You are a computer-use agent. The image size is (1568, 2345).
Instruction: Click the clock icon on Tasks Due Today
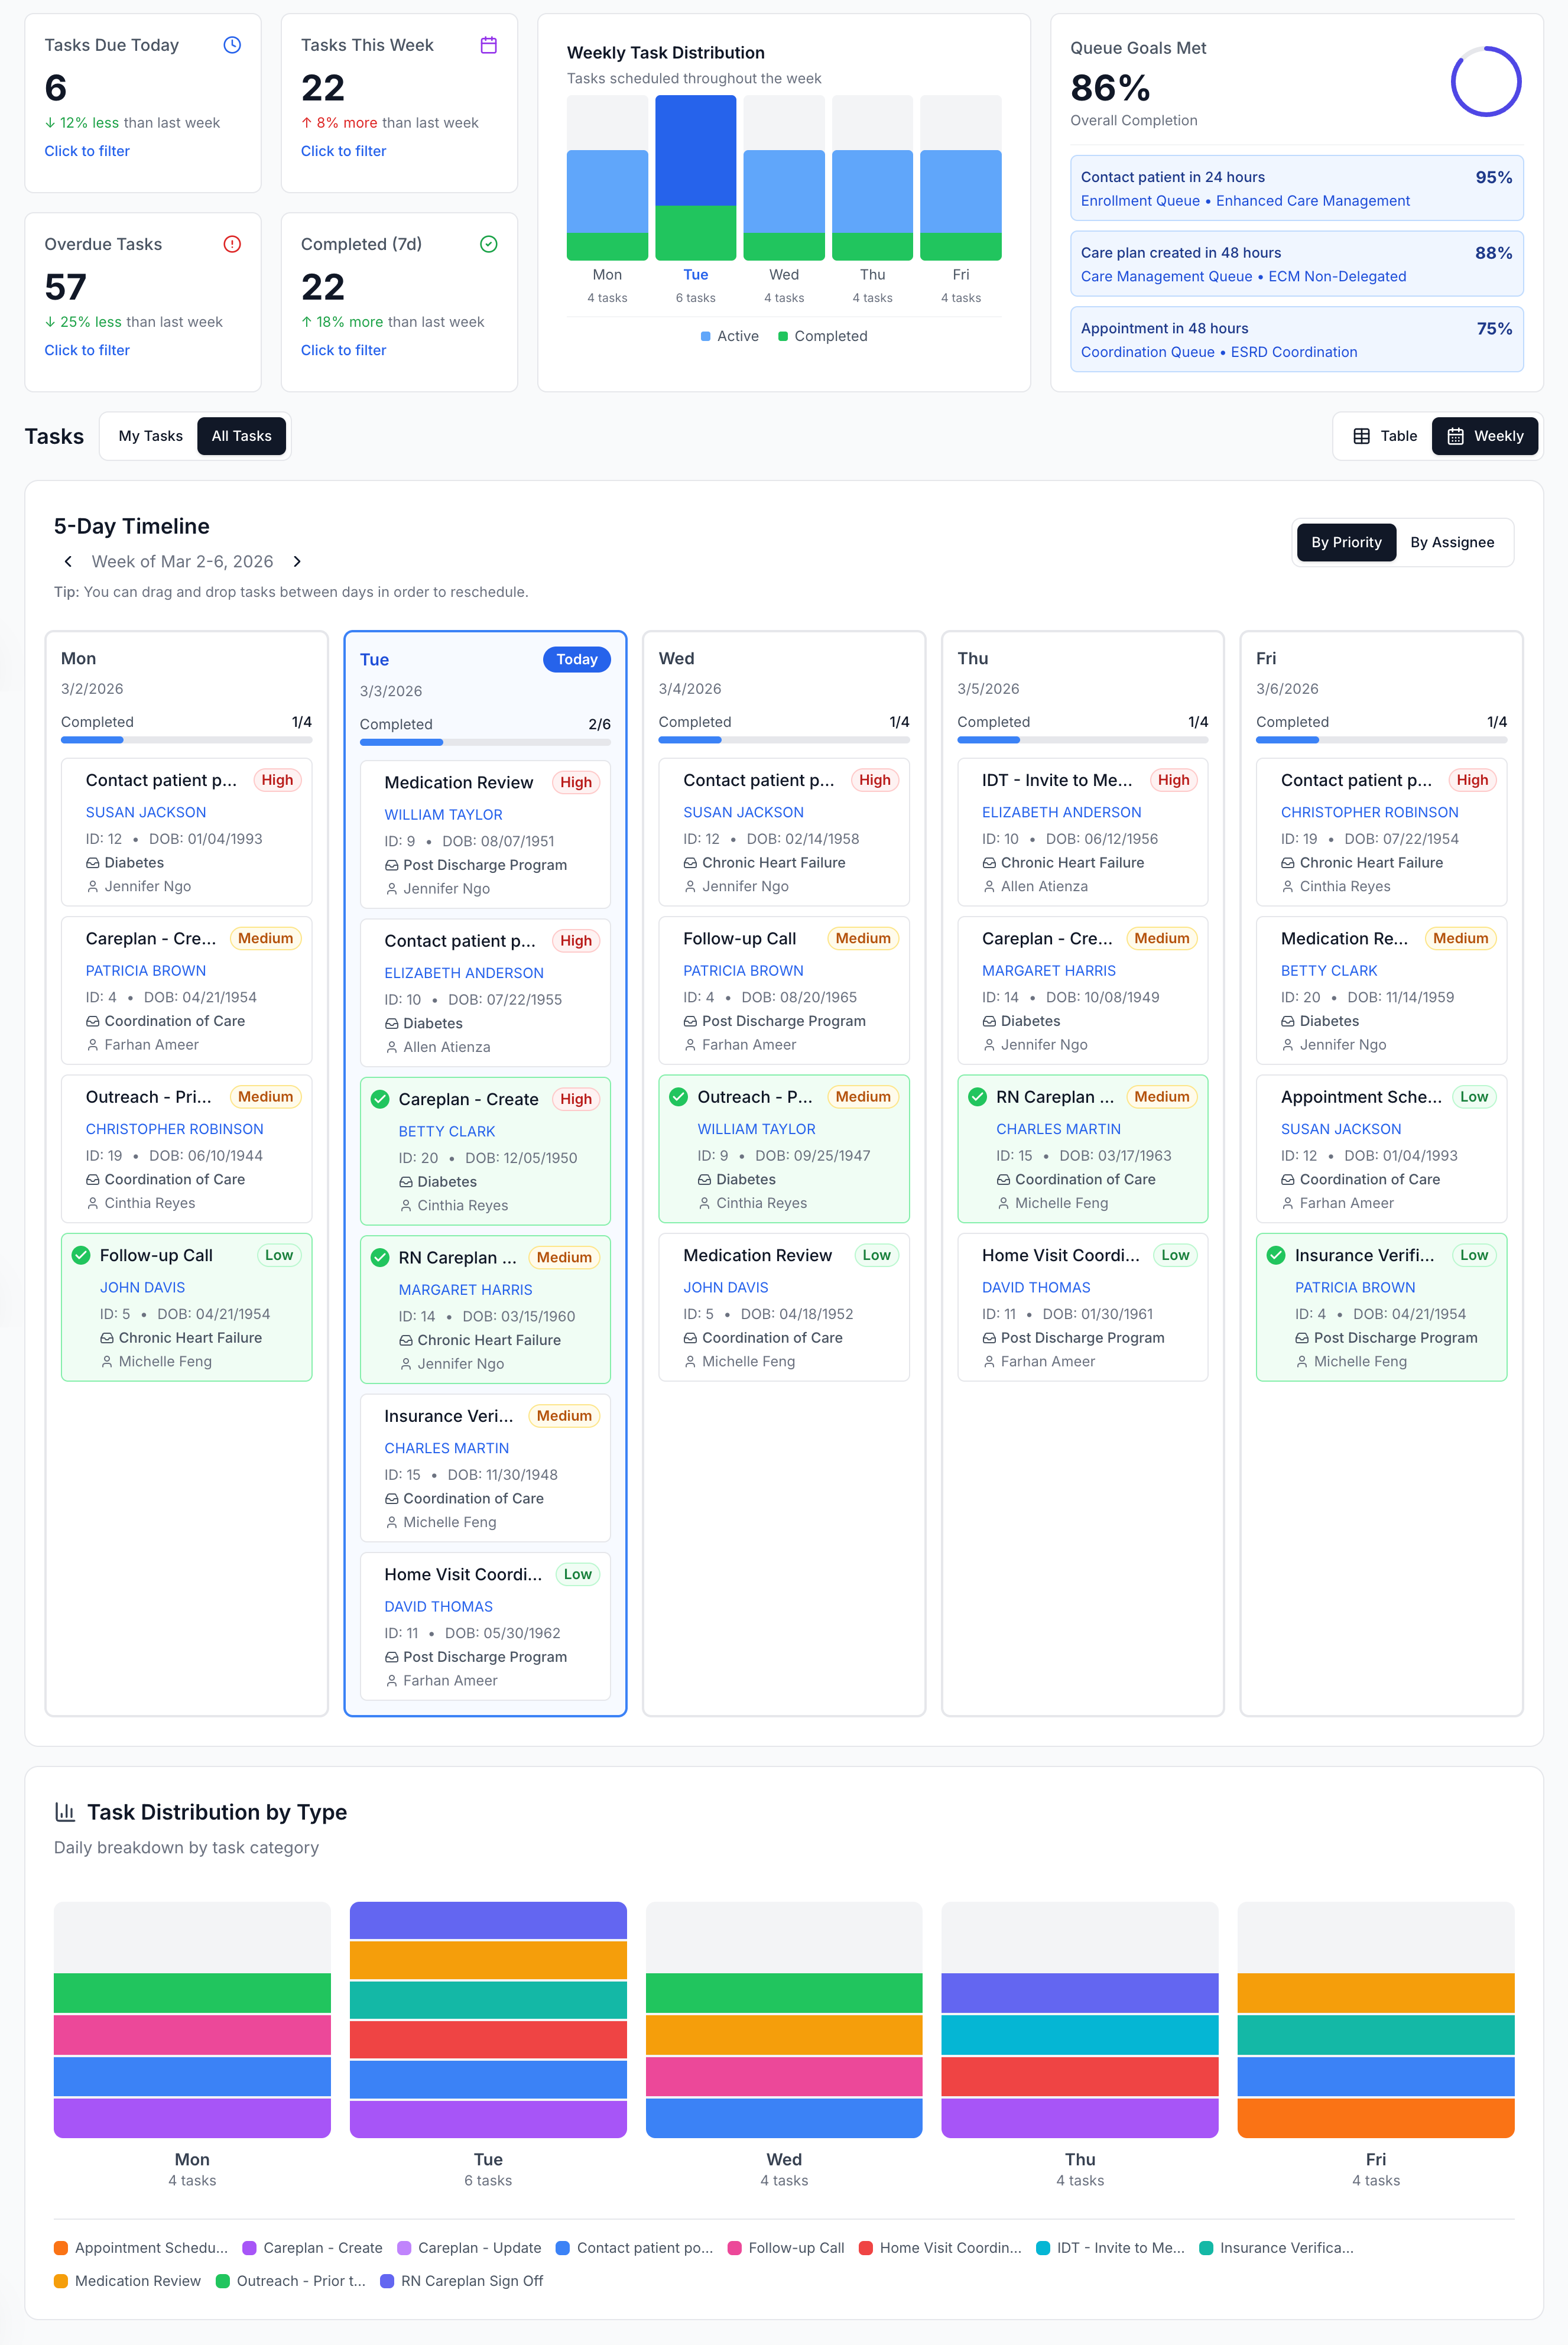click(232, 45)
